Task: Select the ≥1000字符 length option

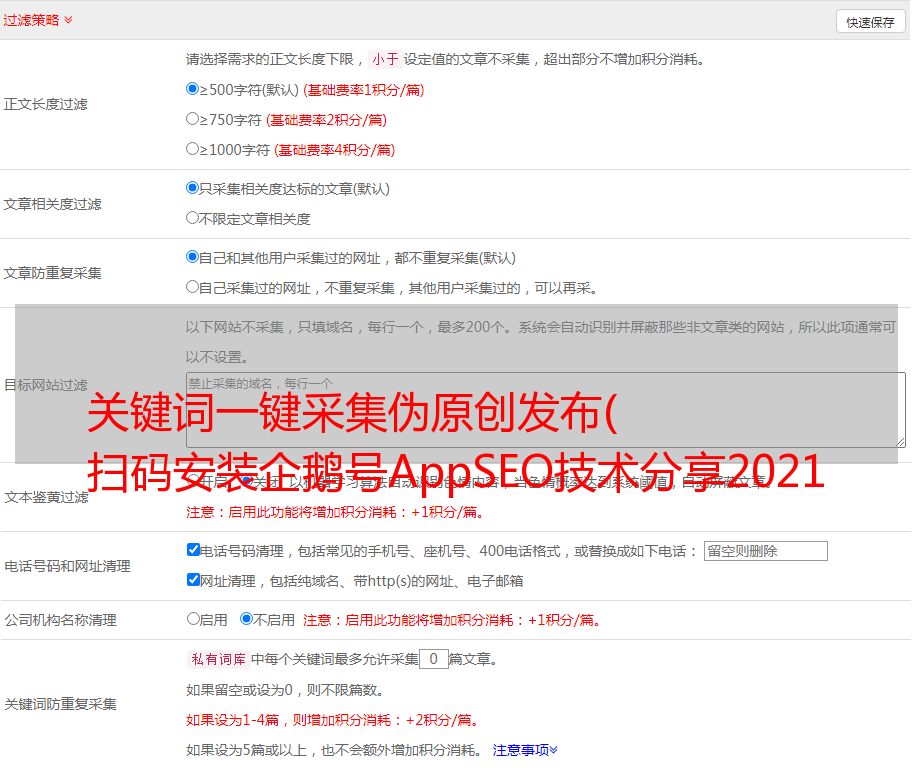Action: pyautogui.click(x=192, y=148)
